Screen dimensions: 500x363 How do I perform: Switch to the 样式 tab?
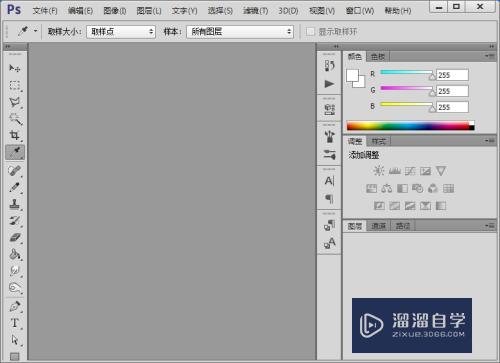coord(379,141)
